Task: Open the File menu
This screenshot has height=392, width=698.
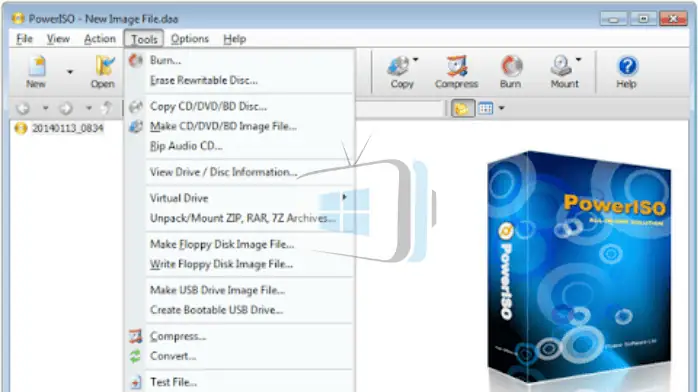Action: (x=24, y=39)
